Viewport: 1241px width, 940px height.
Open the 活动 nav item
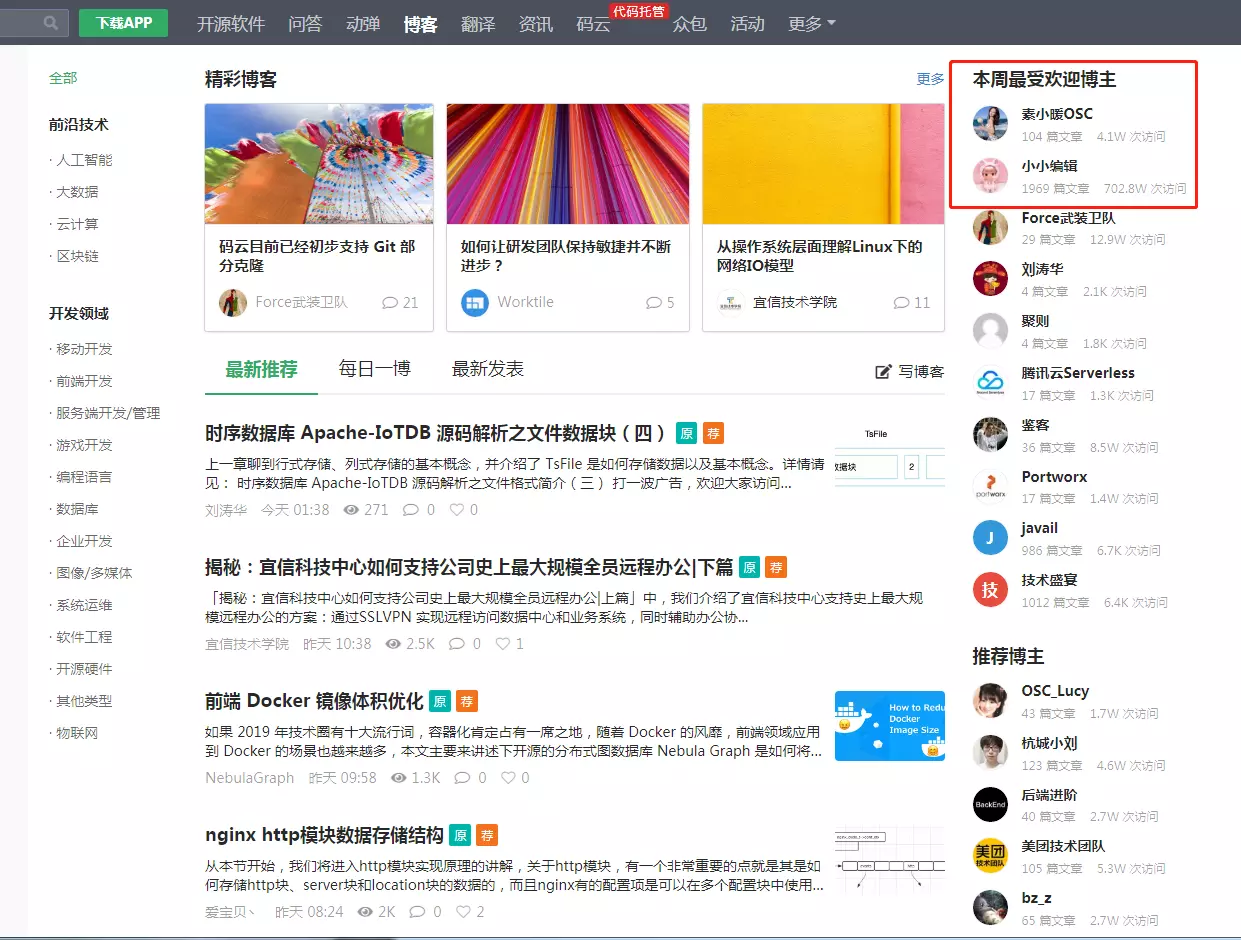click(747, 24)
